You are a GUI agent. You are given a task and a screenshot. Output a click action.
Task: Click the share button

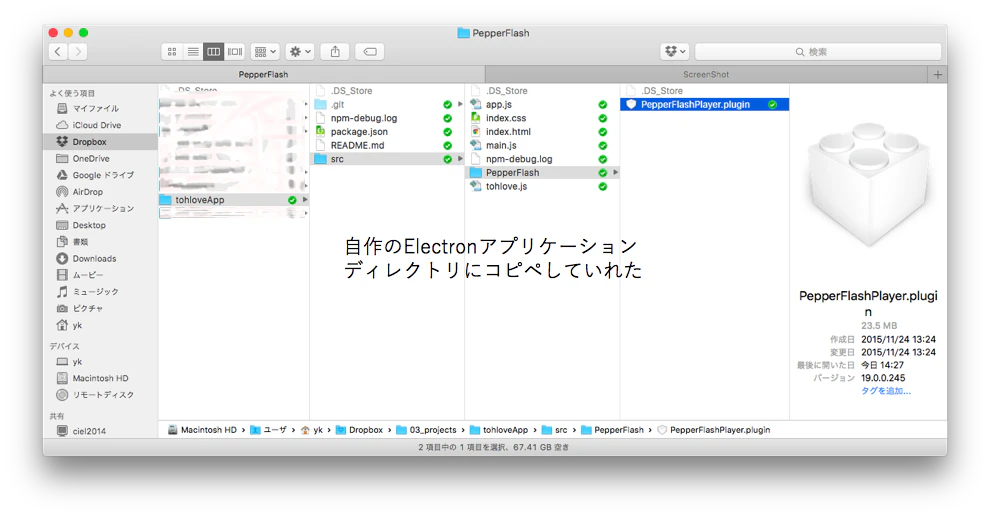335,52
